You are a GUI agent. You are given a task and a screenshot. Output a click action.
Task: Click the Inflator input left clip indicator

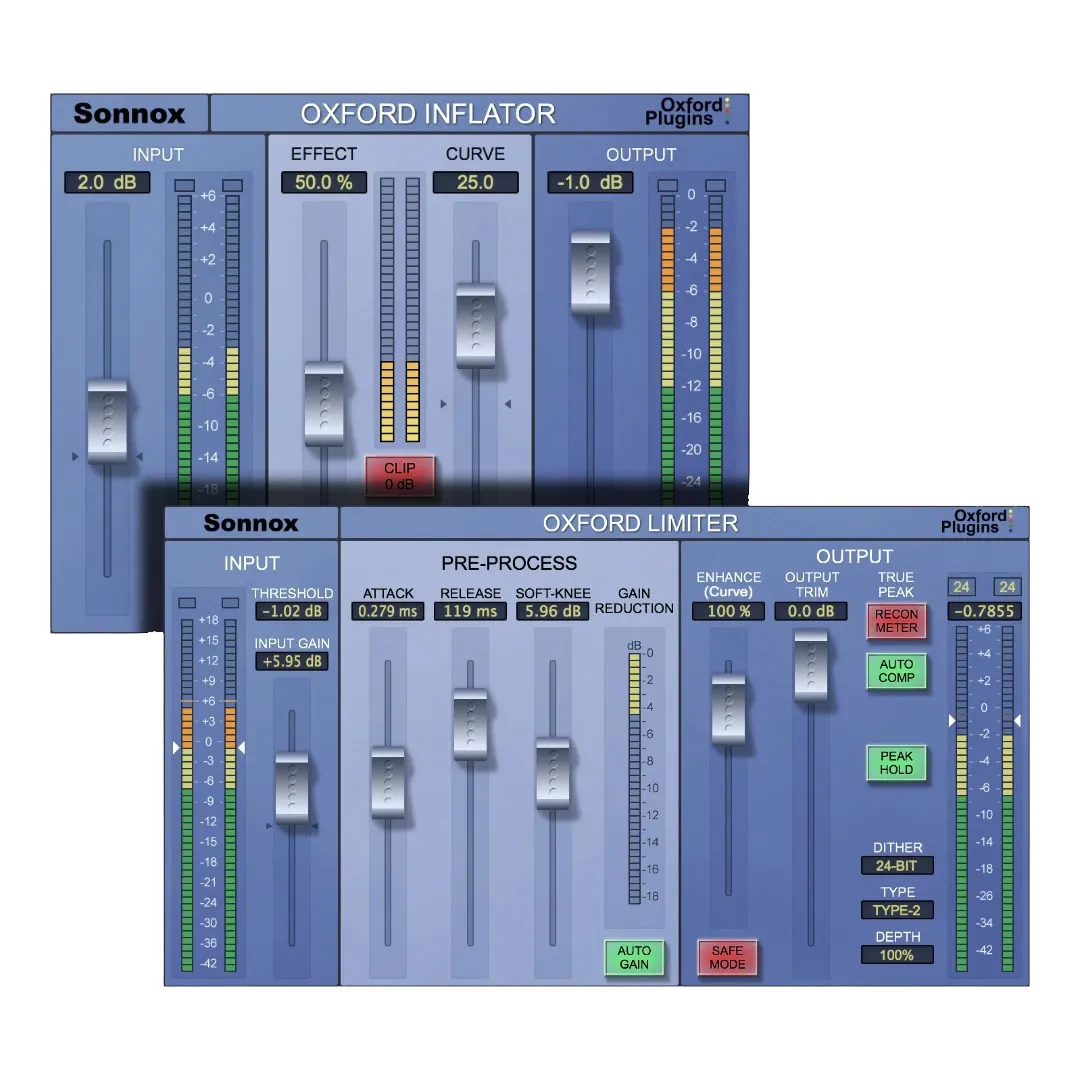click(185, 185)
